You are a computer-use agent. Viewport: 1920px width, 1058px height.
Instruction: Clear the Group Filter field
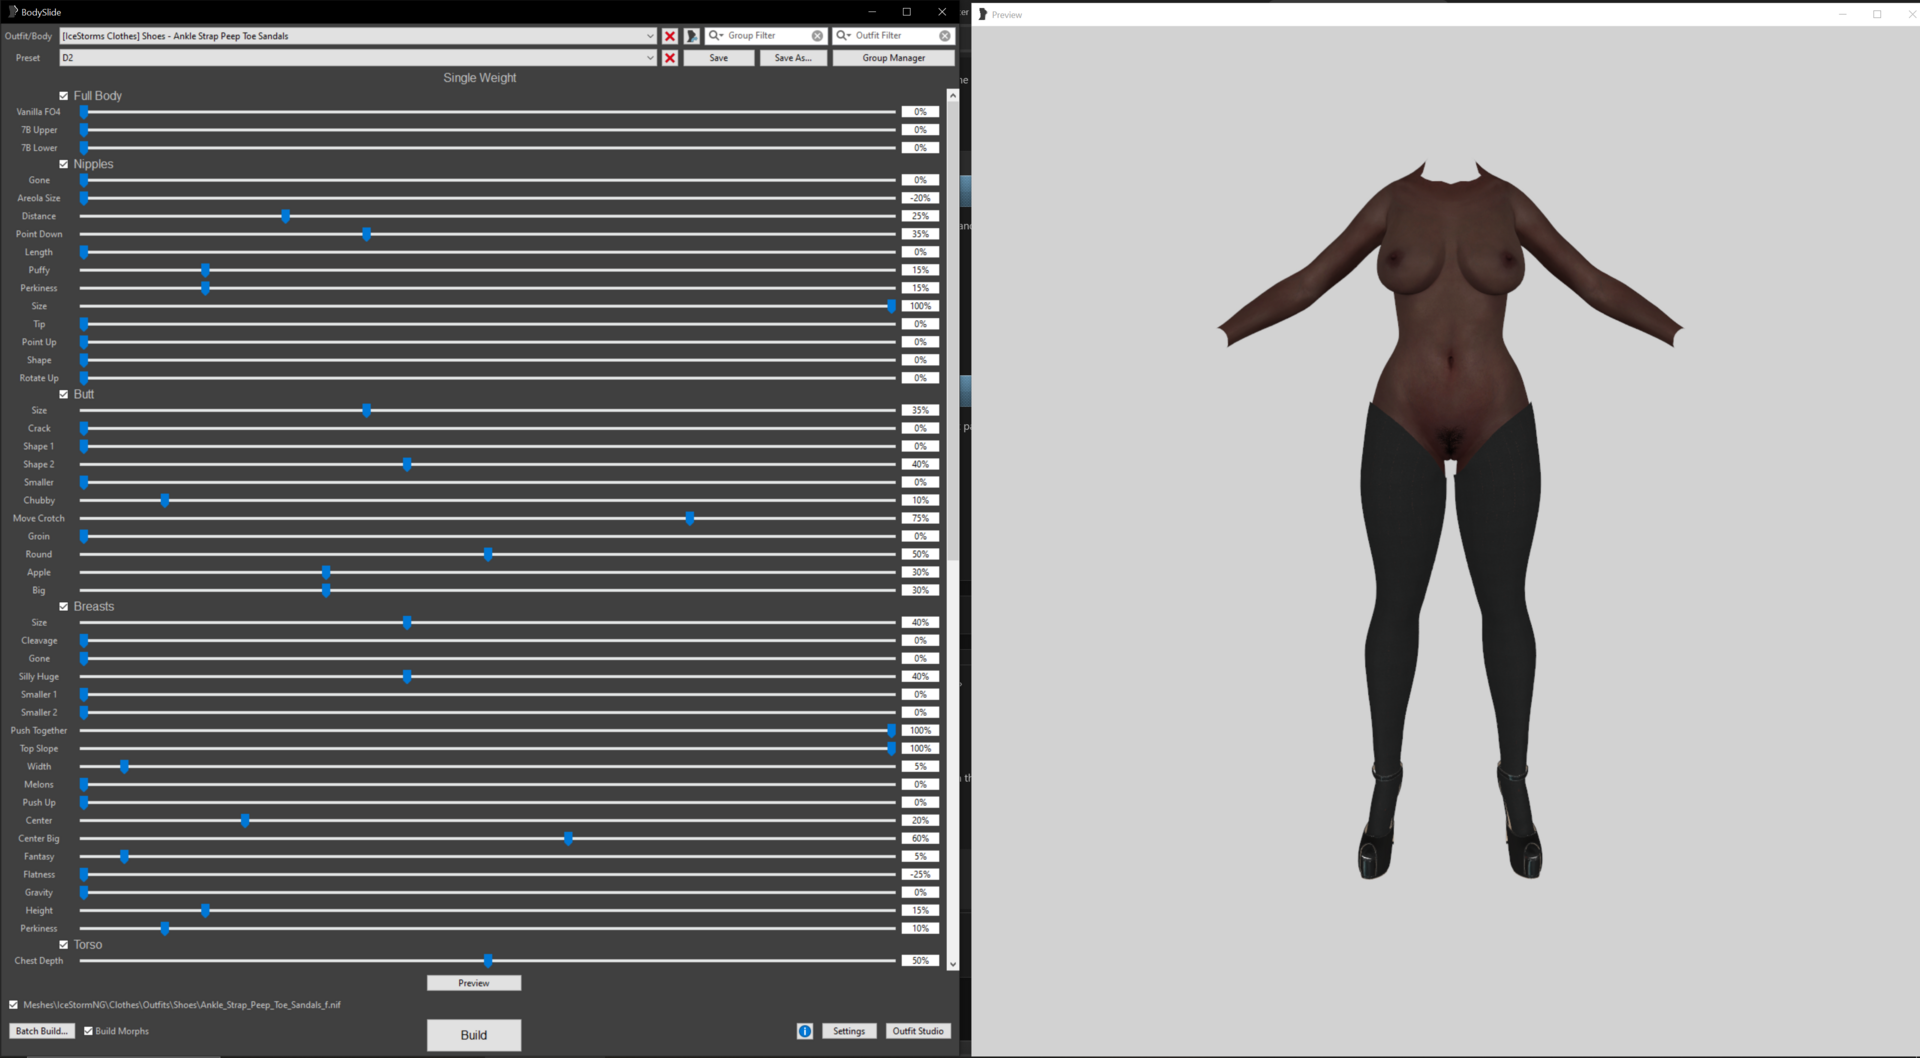tap(817, 36)
